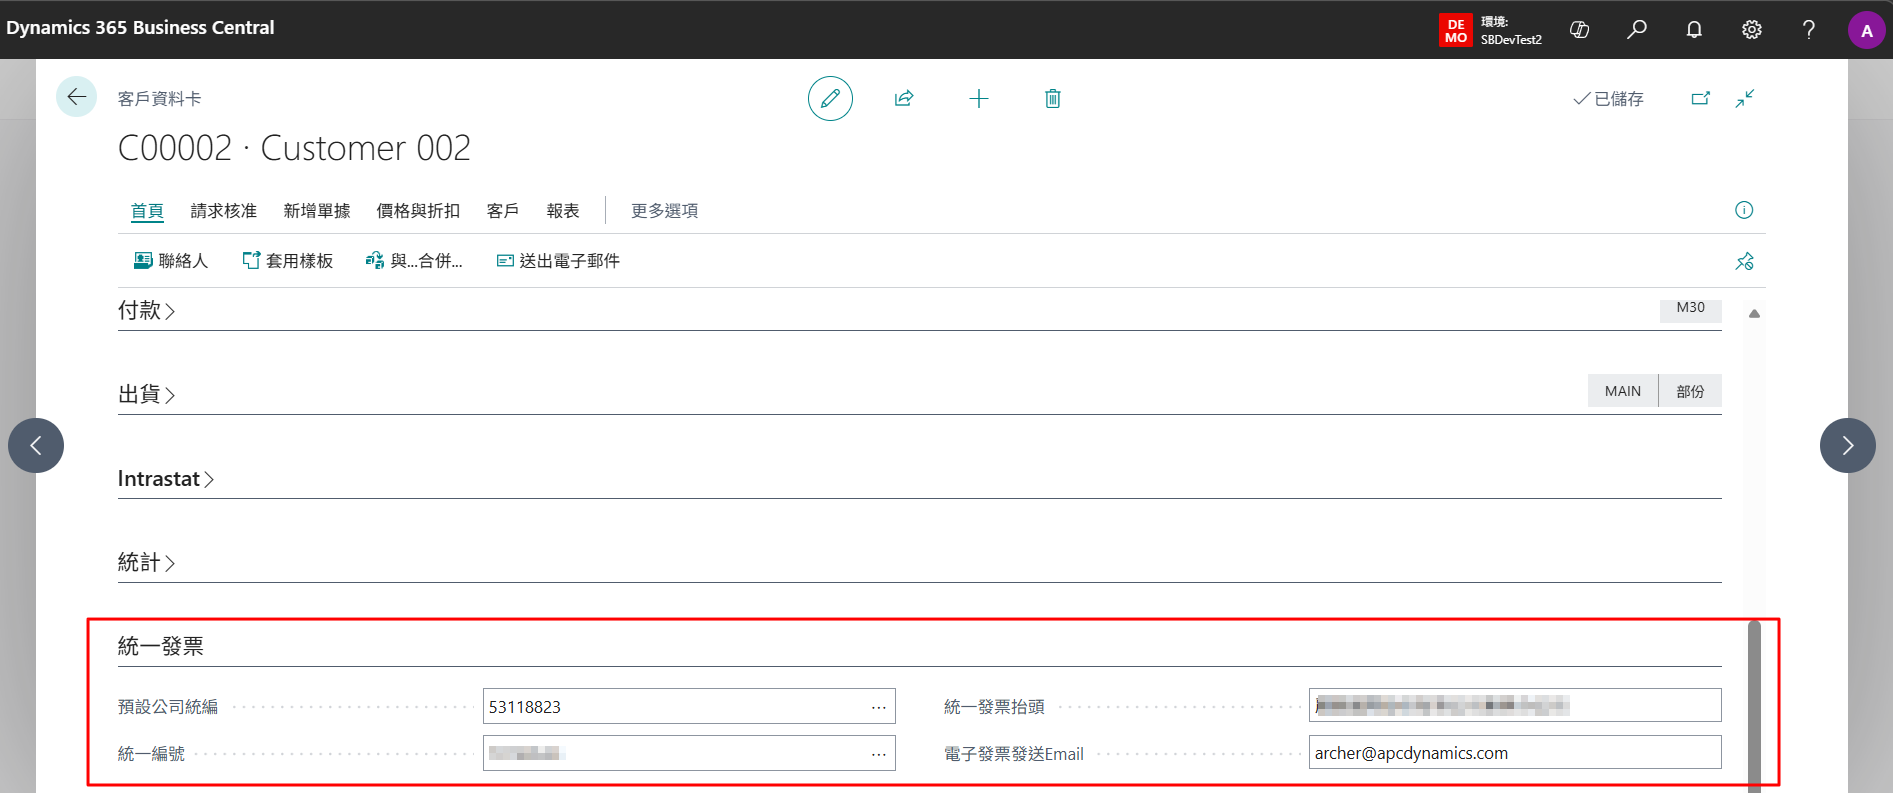
Task: Expand the 付款 section
Action: pyautogui.click(x=147, y=310)
